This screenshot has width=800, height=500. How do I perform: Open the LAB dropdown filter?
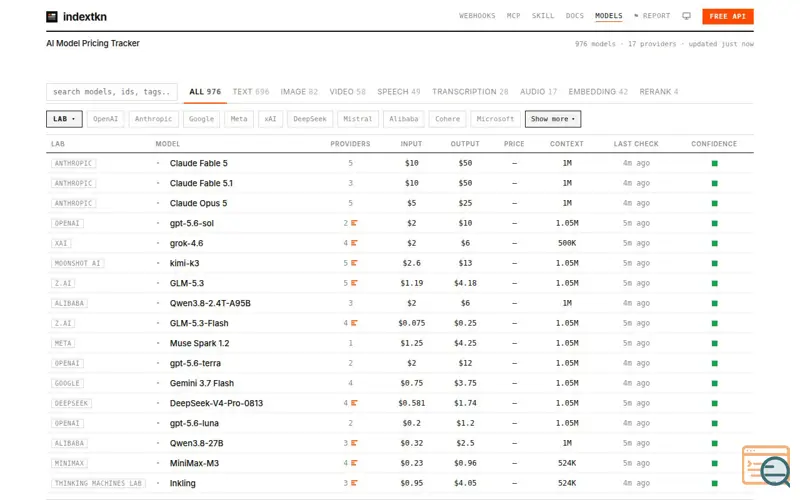[x=64, y=119]
